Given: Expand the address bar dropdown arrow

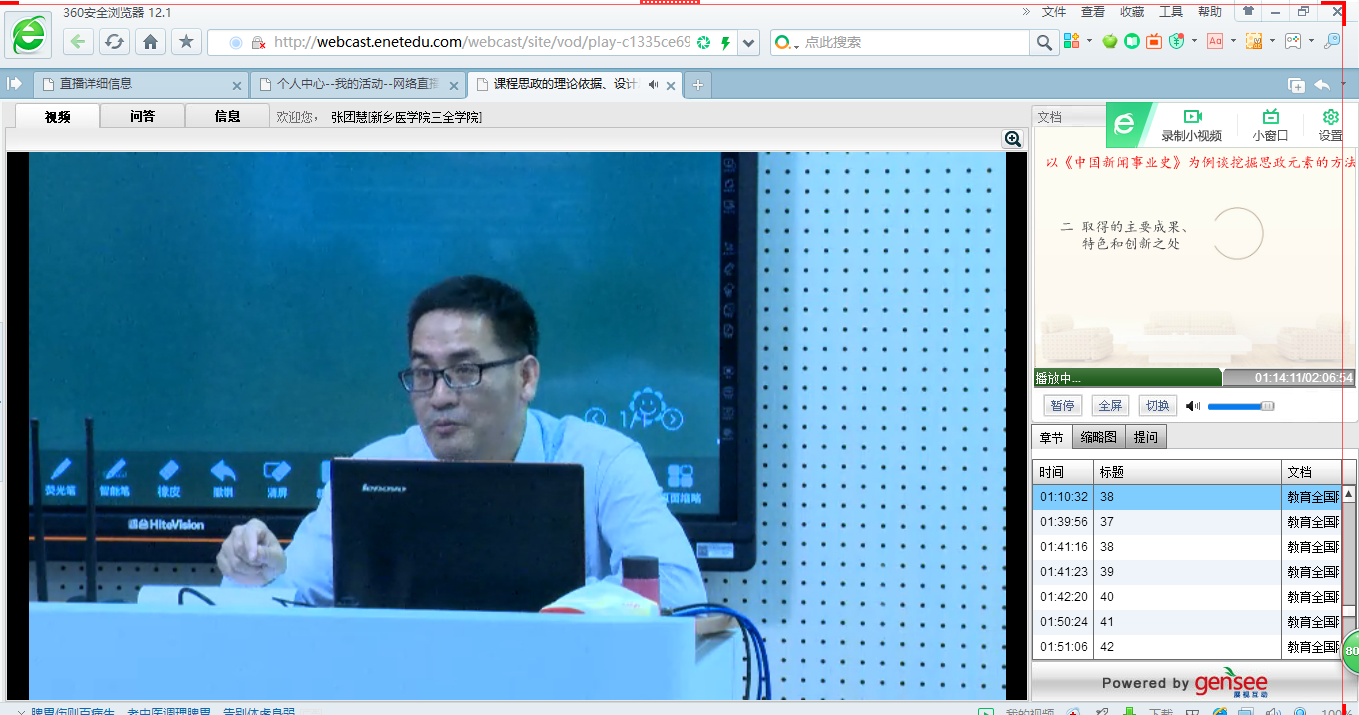Looking at the screenshot, I should [x=749, y=43].
